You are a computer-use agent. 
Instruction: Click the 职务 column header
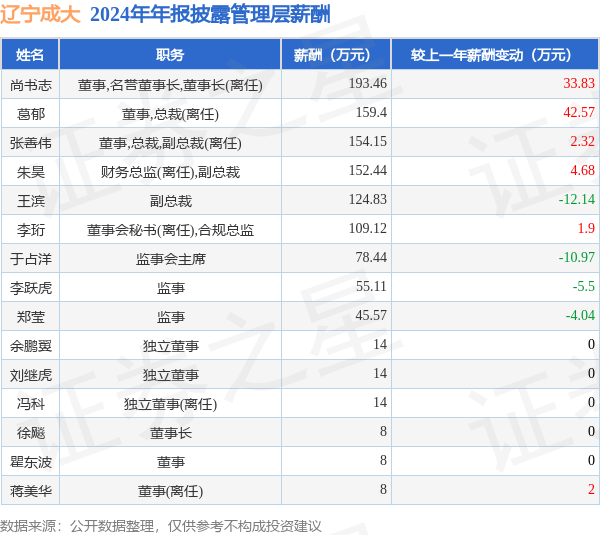pos(170,55)
